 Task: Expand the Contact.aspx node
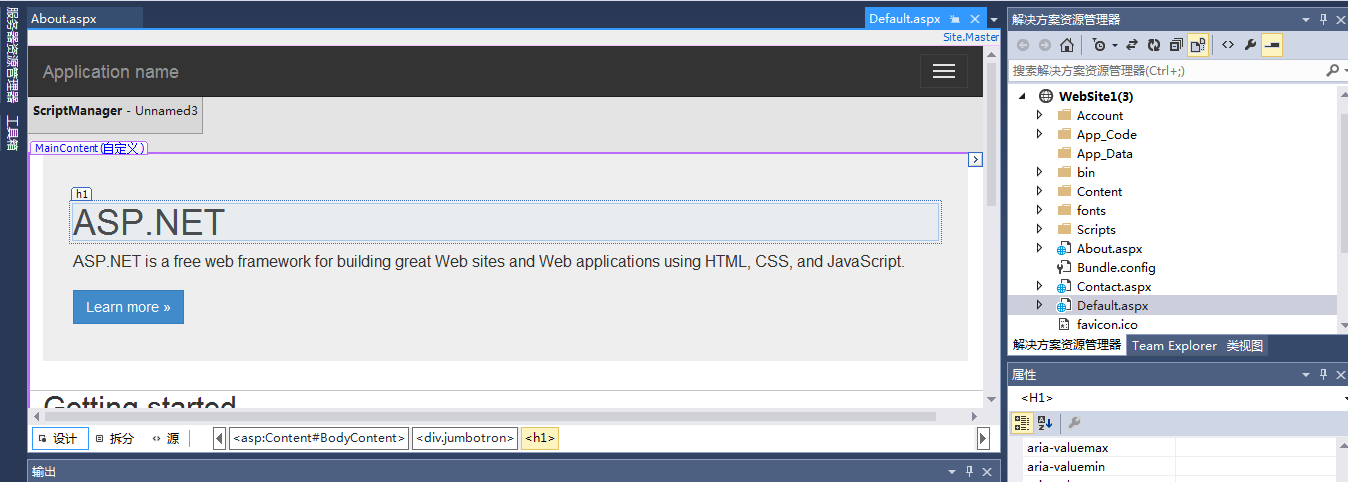click(1039, 286)
